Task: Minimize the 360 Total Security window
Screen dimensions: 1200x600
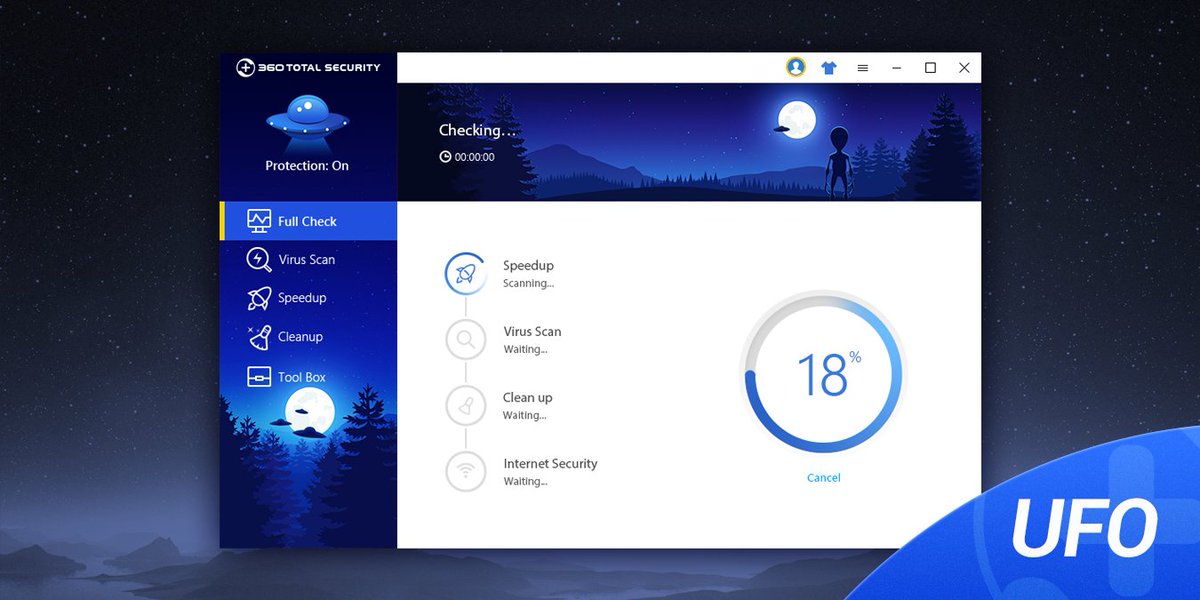Action: point(897,68)
